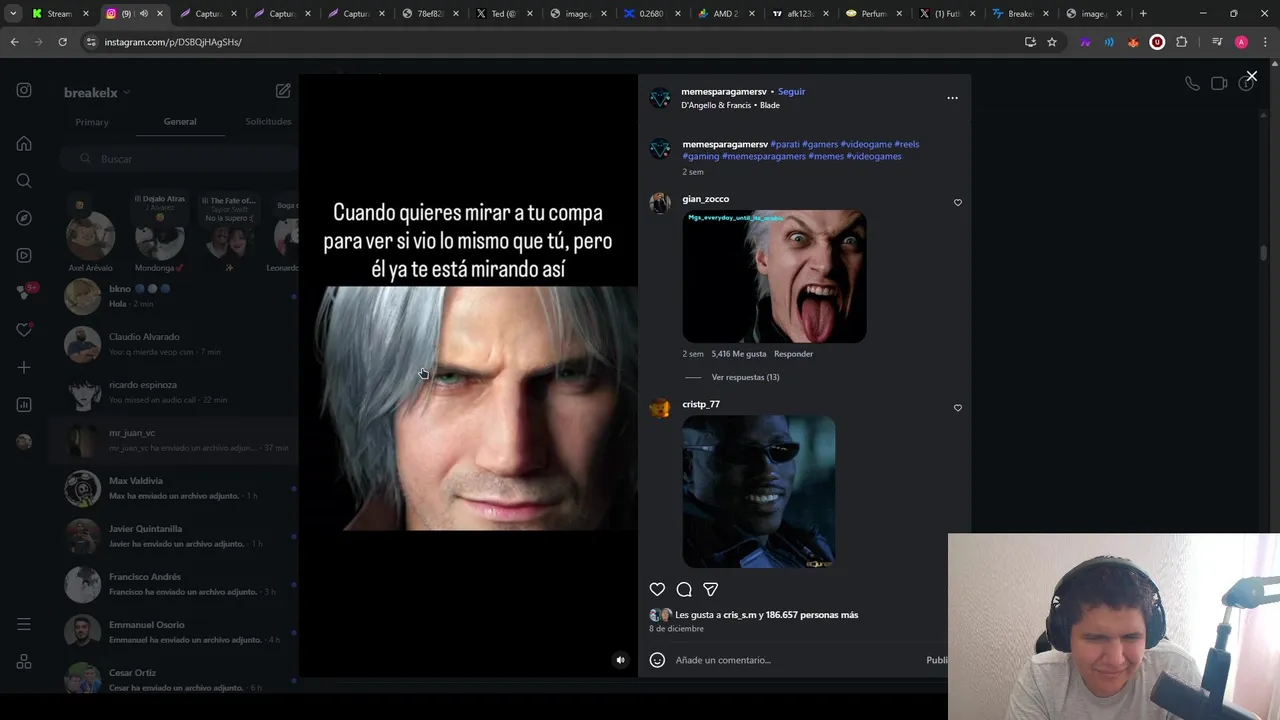
Task: Open the Meta apps grid icon in the sidebar
Action: pos(24,662)
